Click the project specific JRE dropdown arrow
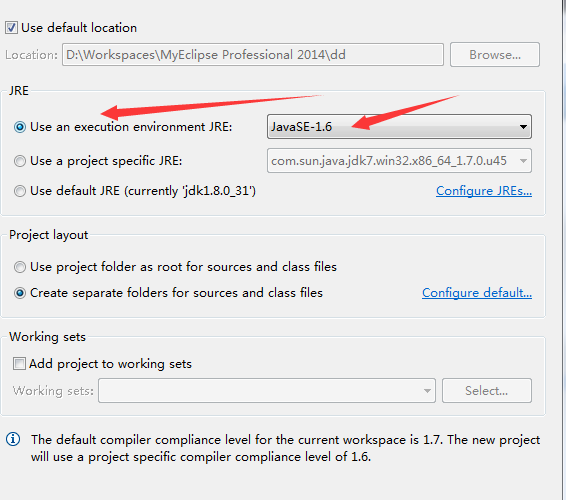The width and height of the screenshot is (566, 500). (523, 161)
